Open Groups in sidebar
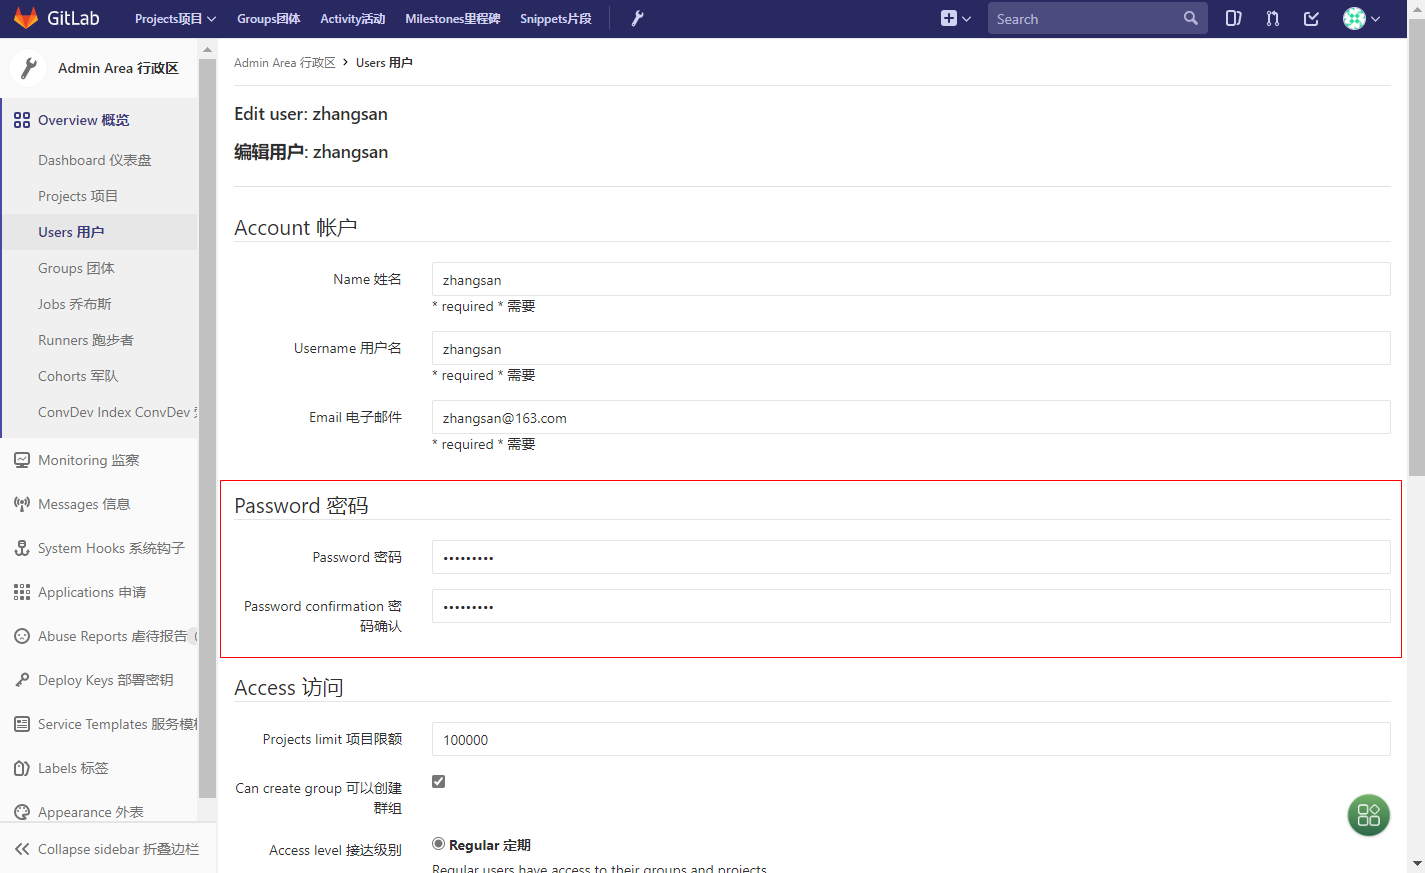 pyautogui.click(x=76, y=268)
